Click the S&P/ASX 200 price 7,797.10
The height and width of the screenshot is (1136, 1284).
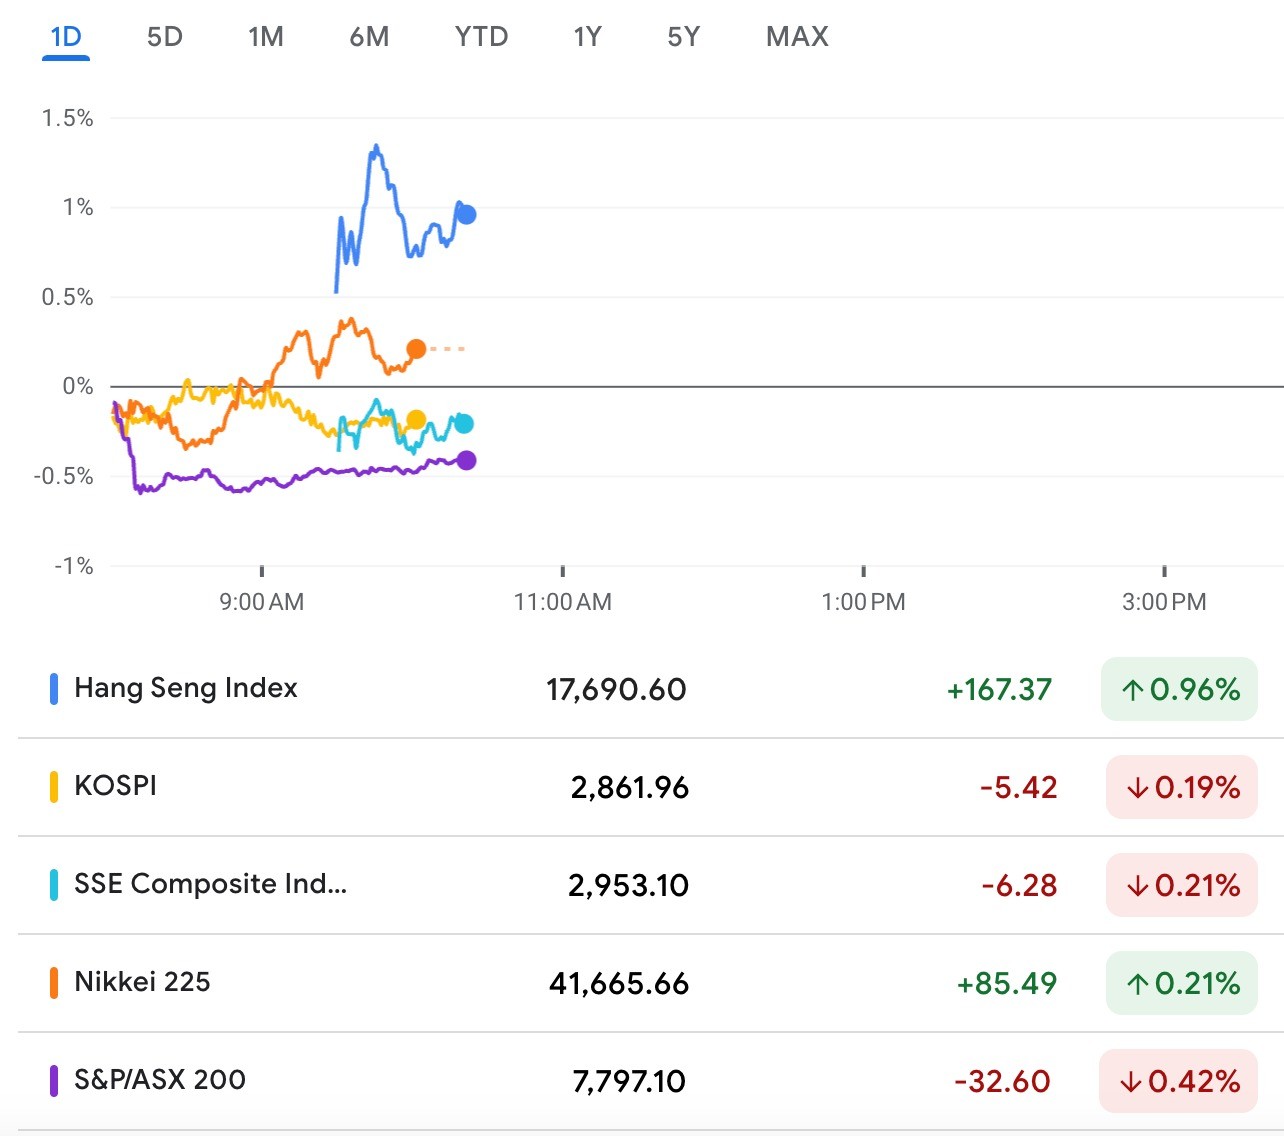click(x=629, y=1081)
